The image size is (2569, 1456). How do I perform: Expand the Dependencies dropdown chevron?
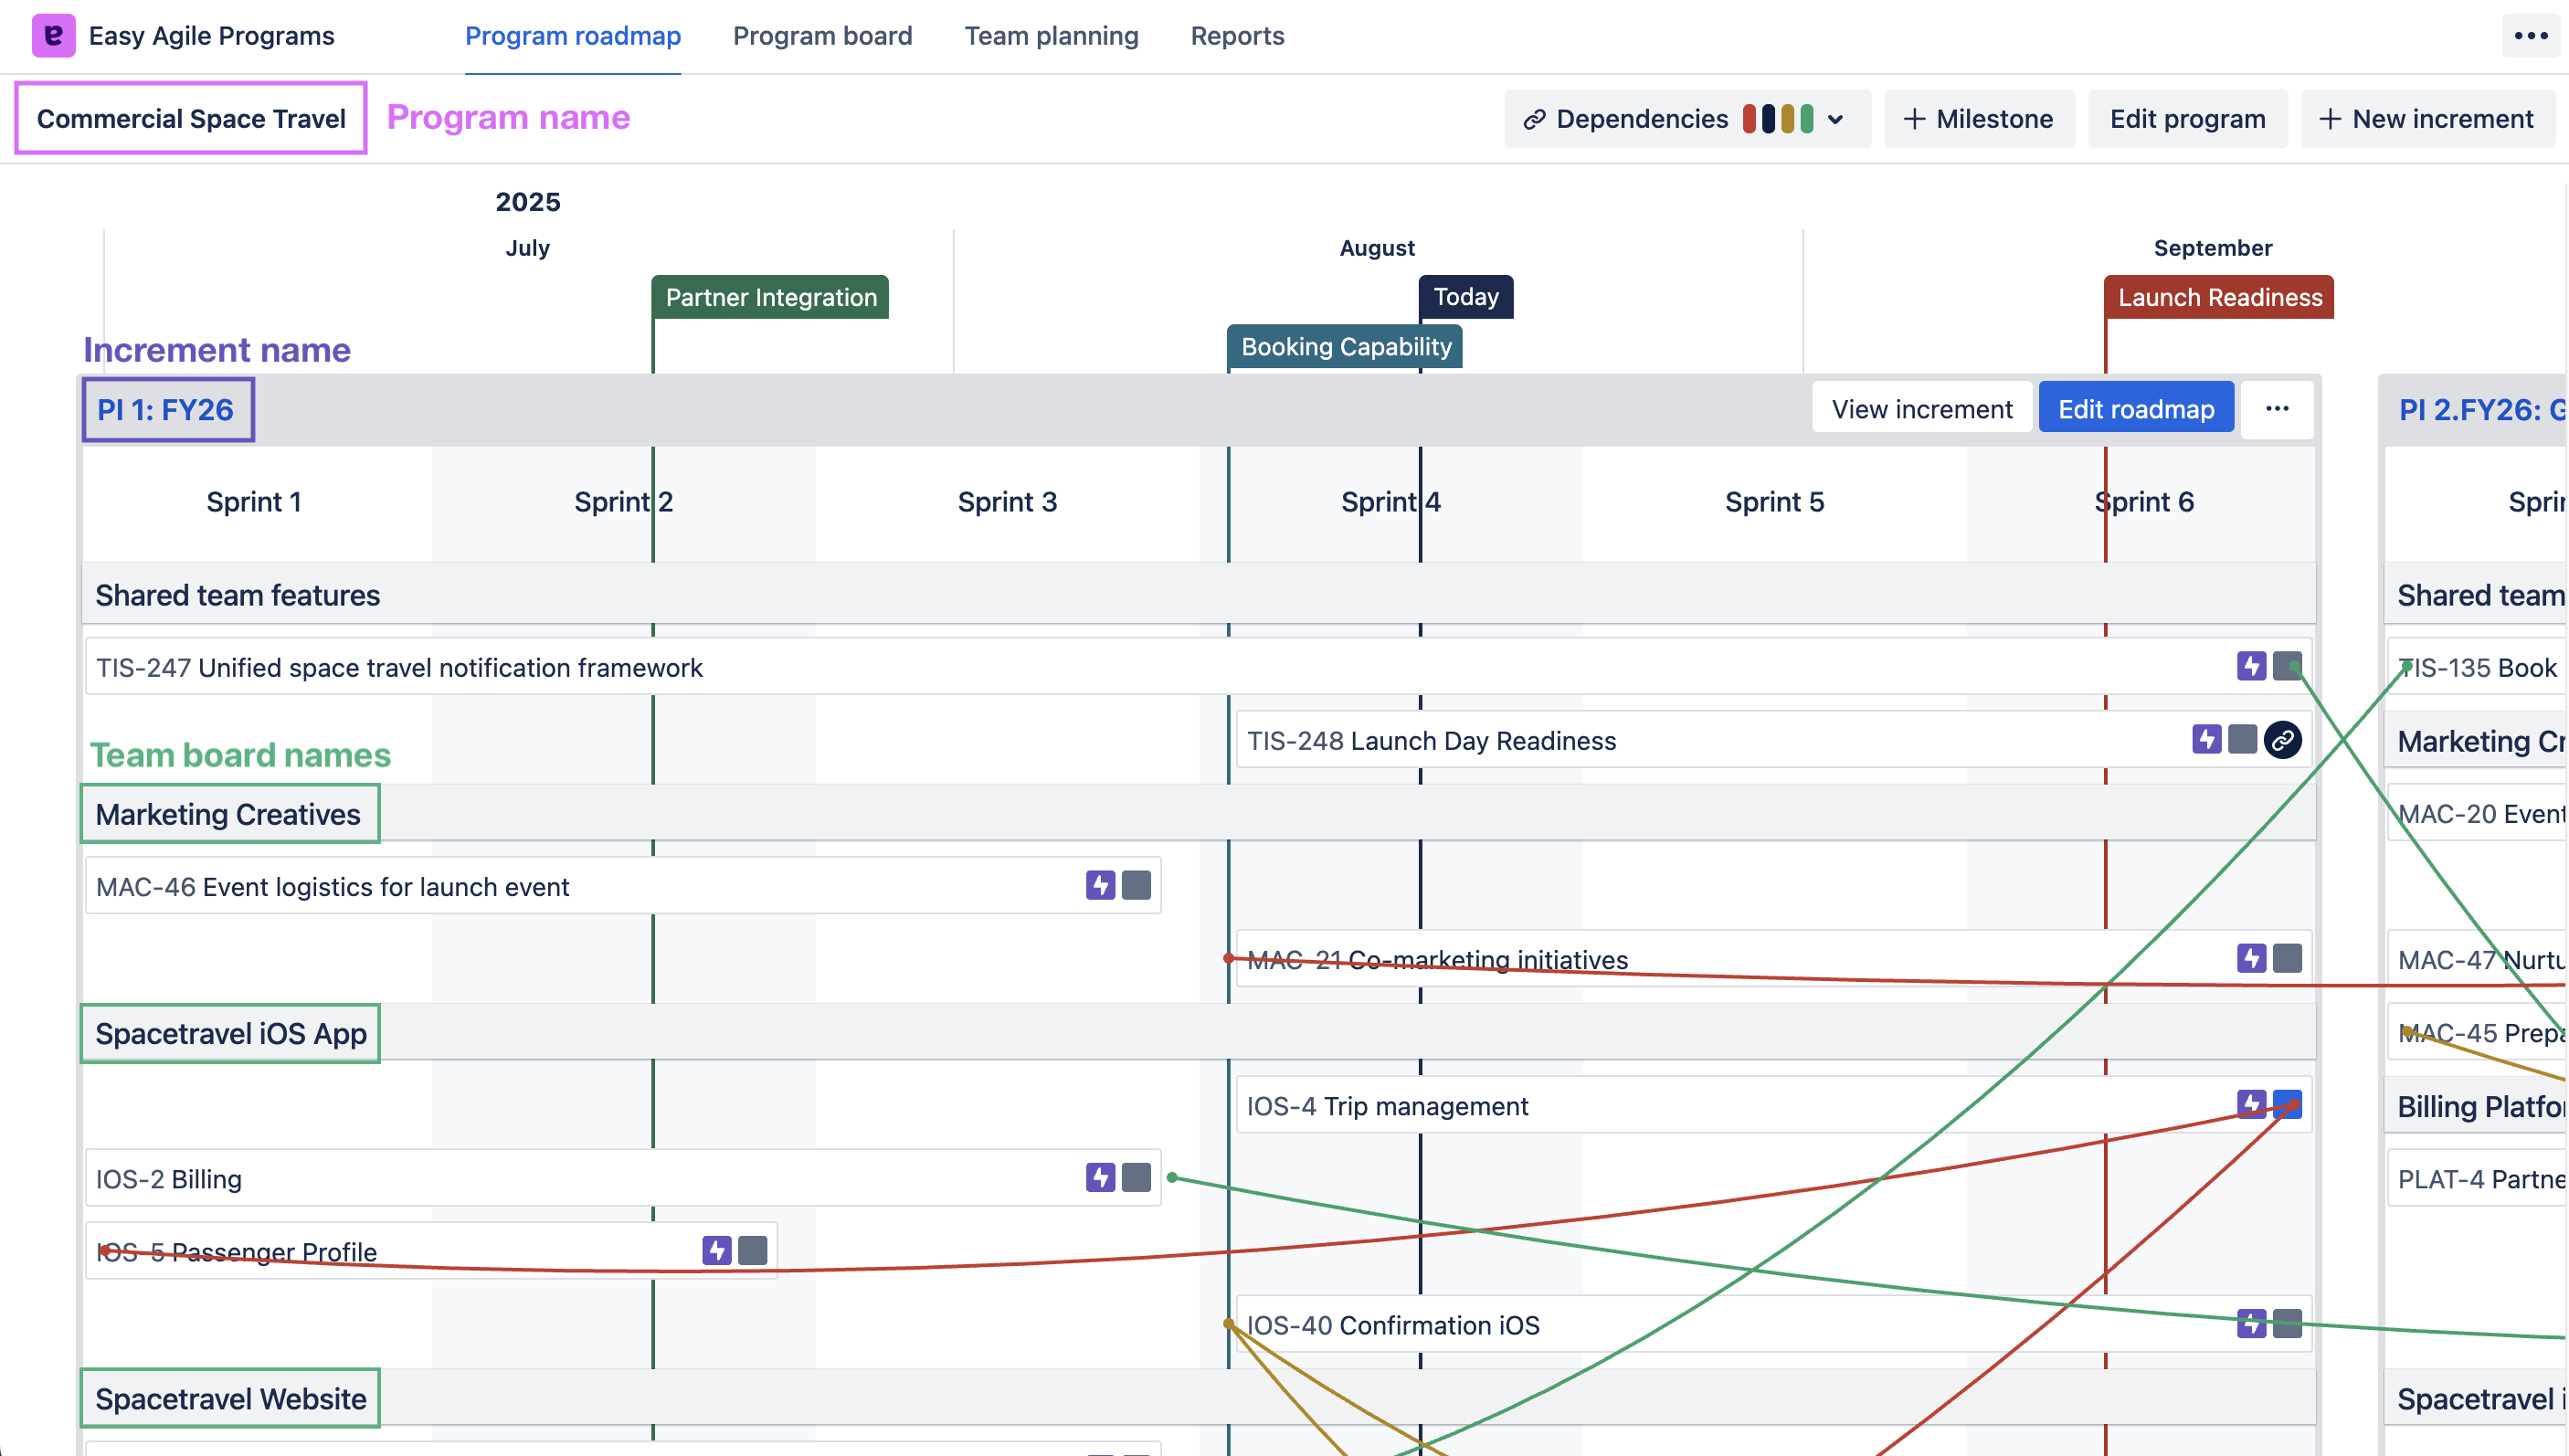(1835, 119)
